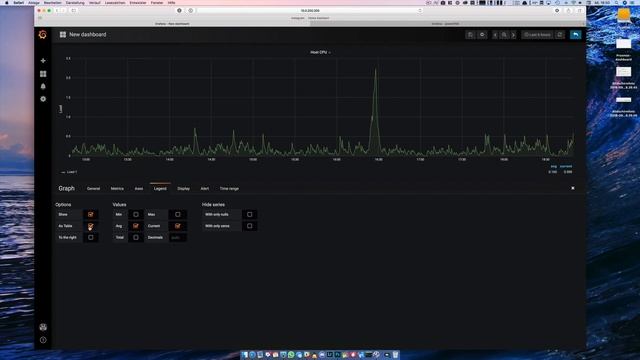Viewport: 640px width, 360px height.
Task: Open Finder from the dock
Action: coord(244,355)
